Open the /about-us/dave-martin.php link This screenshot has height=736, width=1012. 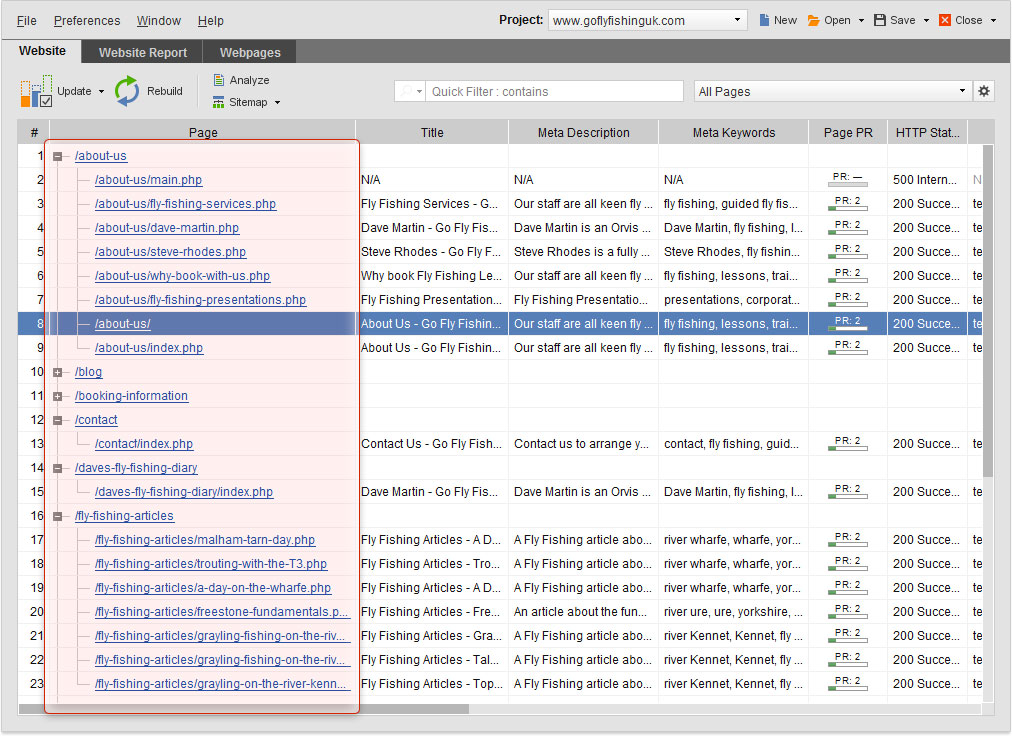(167, 228)
